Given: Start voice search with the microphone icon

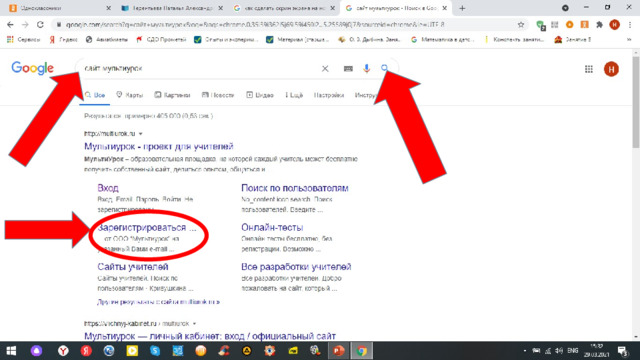Looking at the screenshot, I should coord(367,69).
